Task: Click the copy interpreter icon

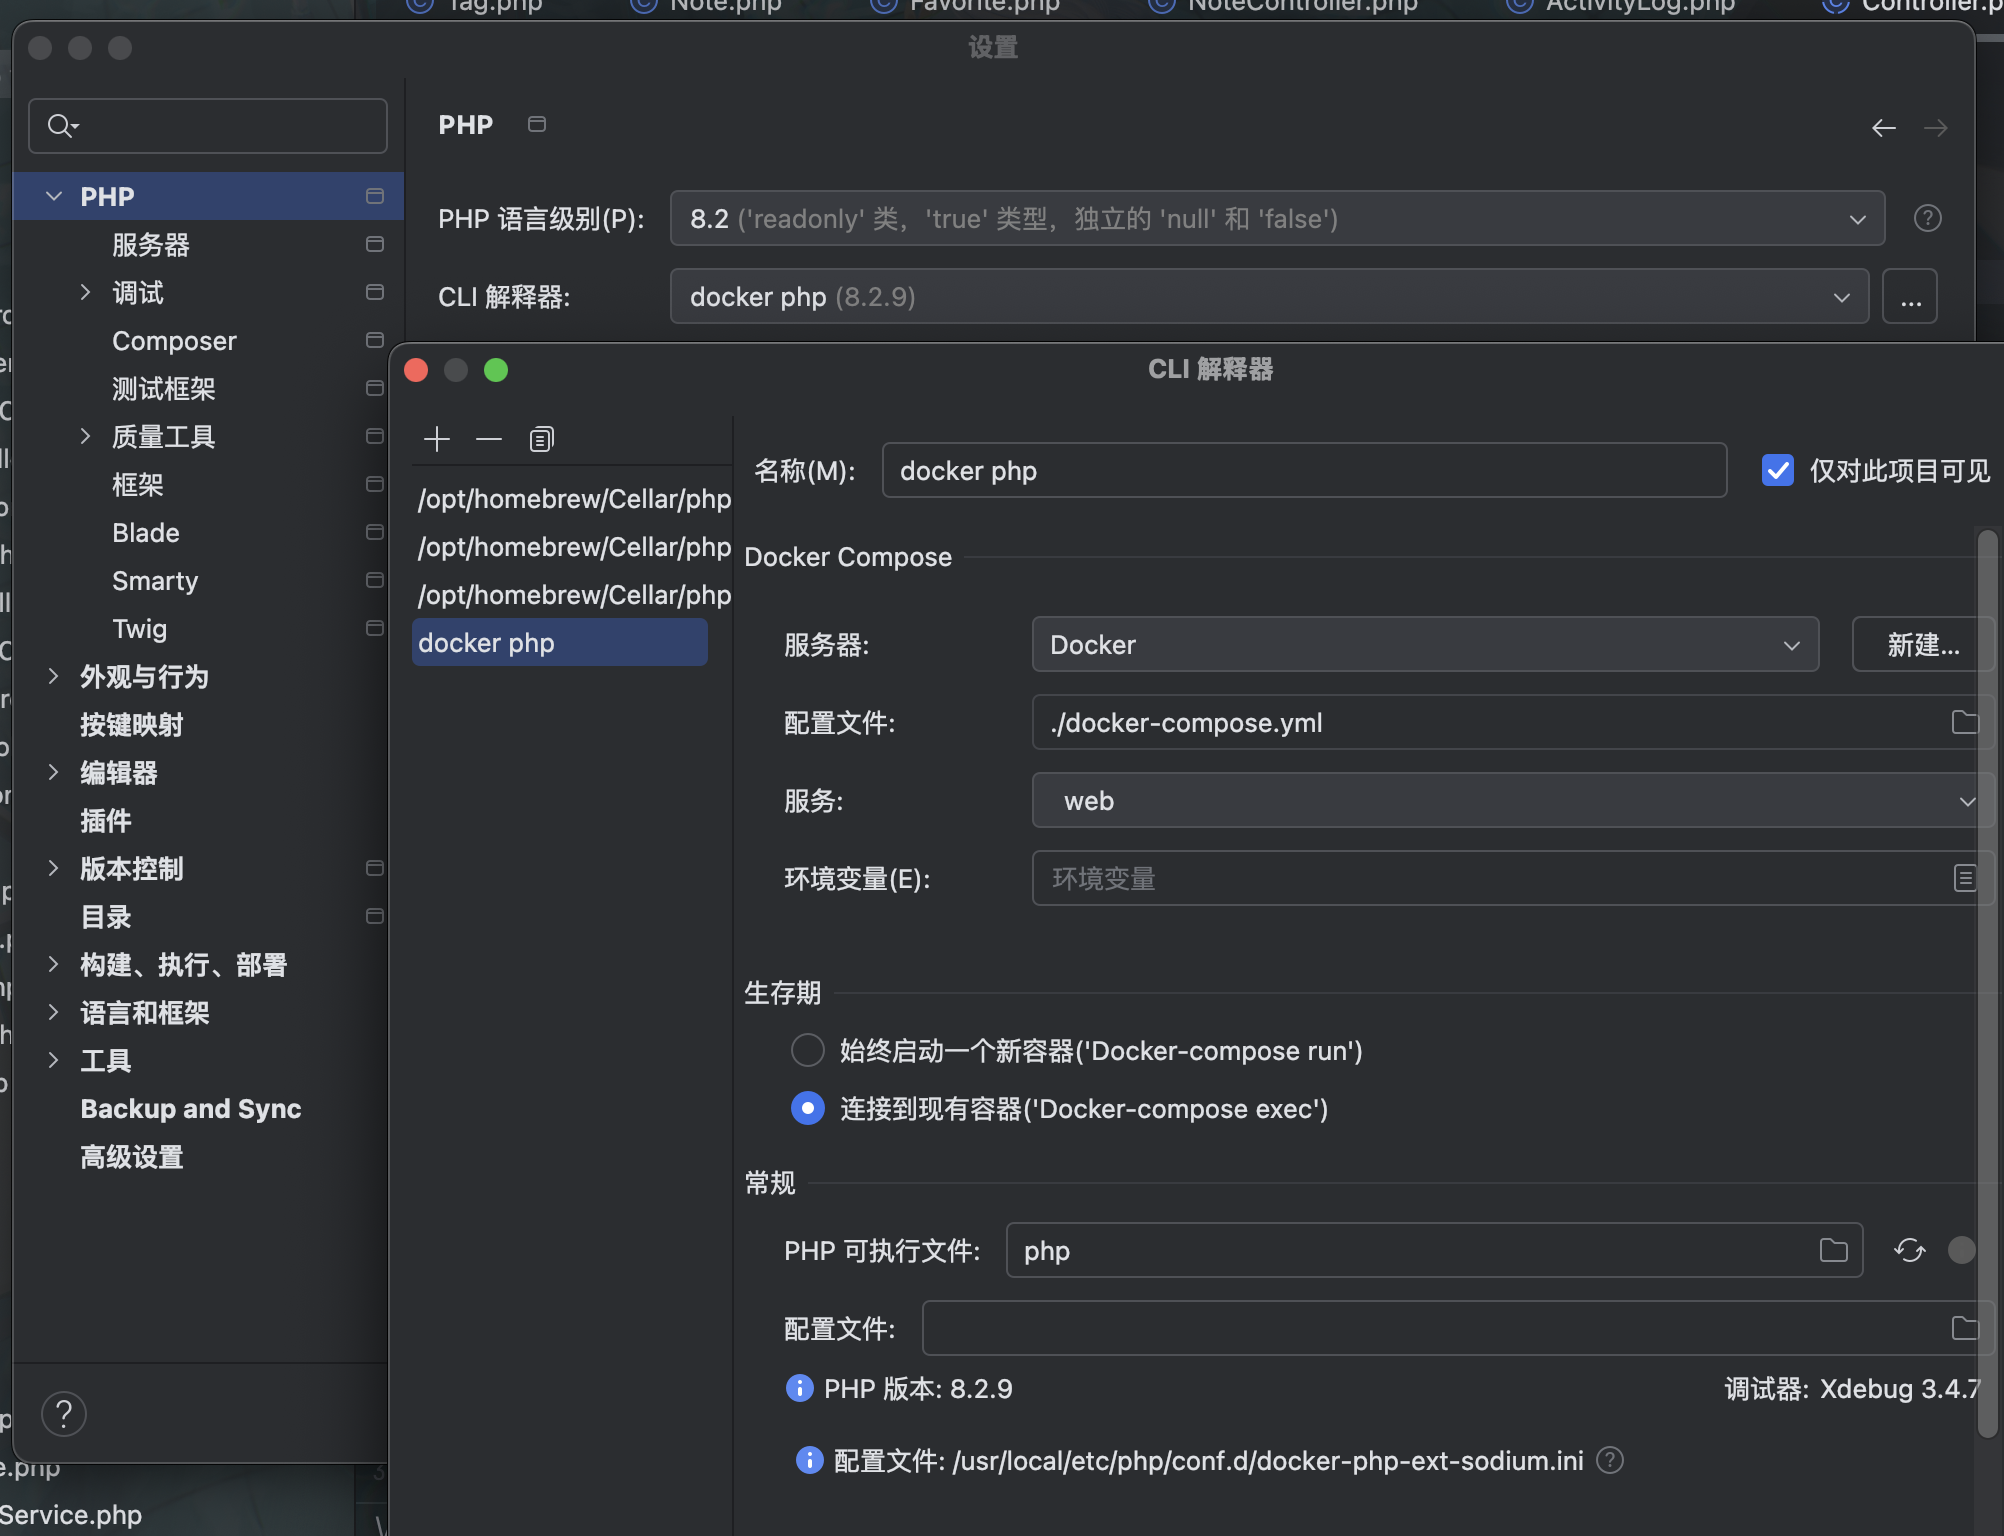Action: [541, 439]
